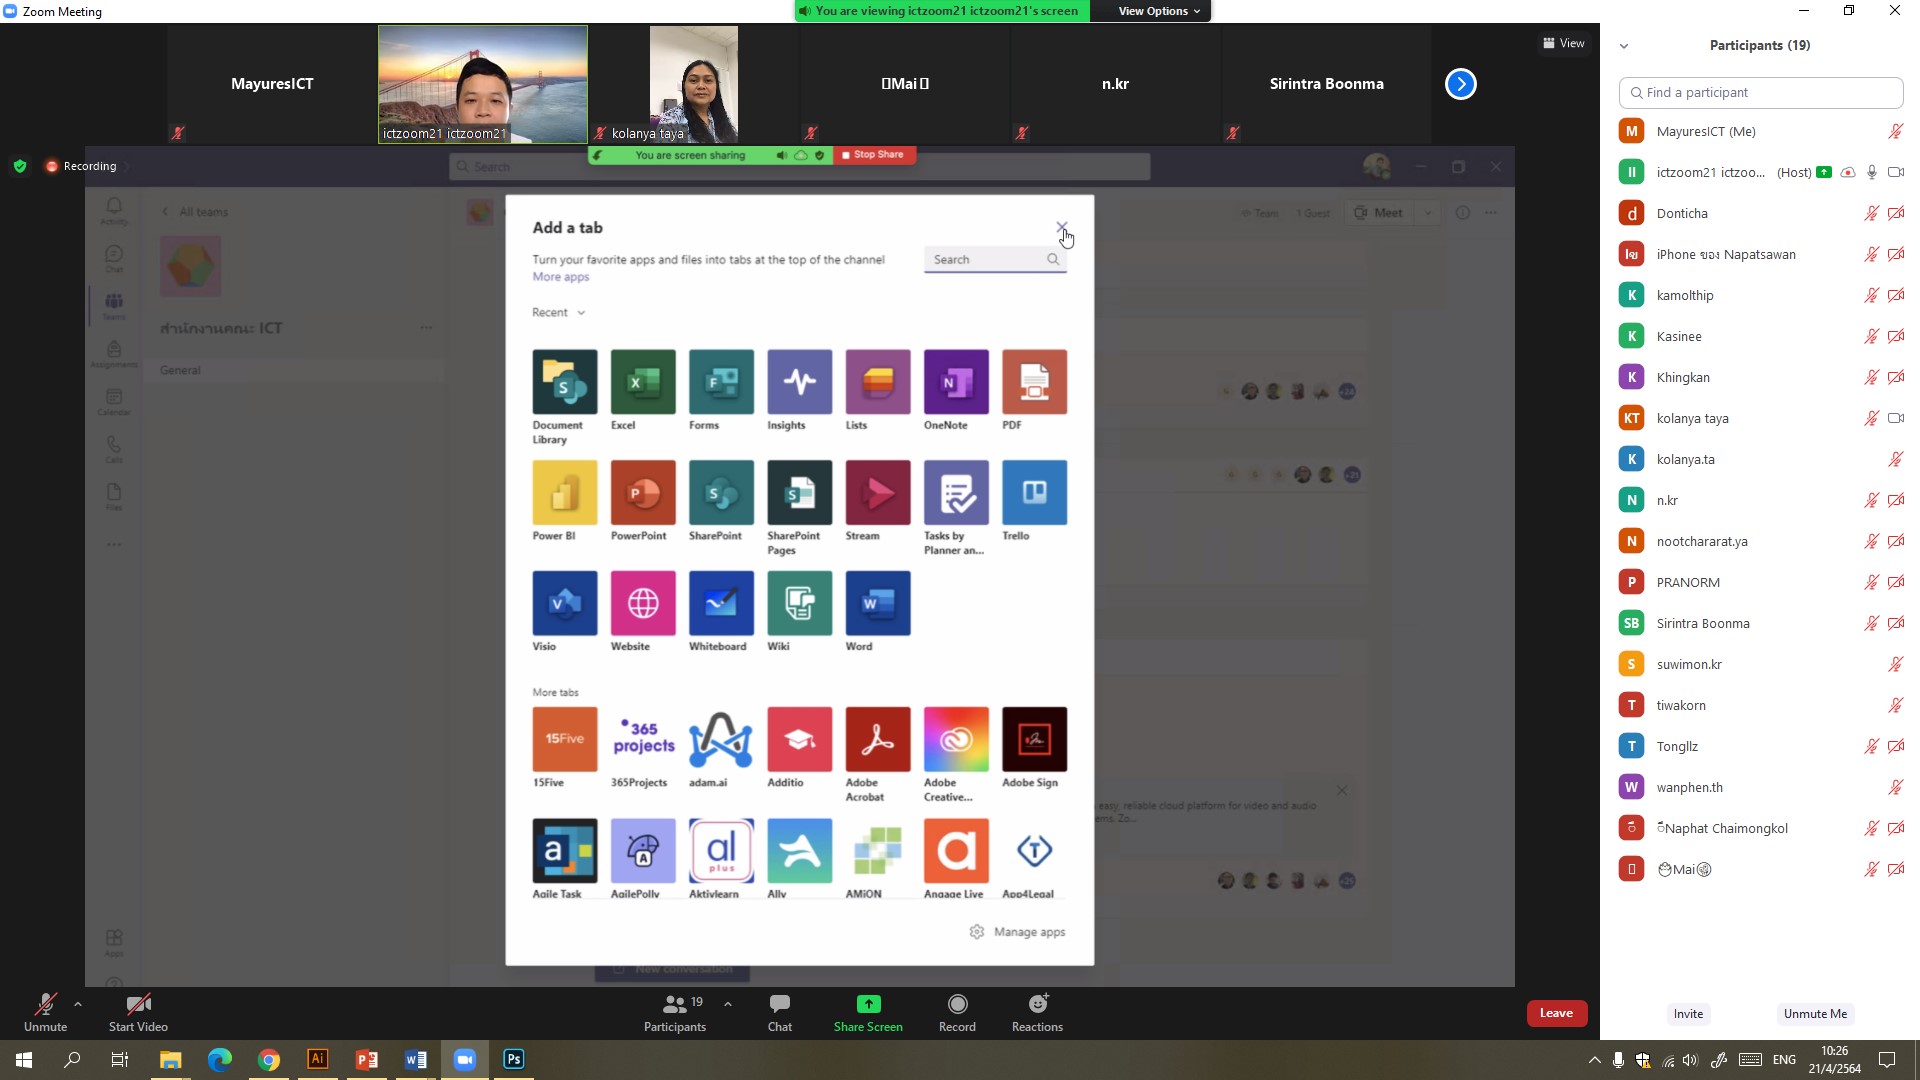Screen dimensions: 1920x1080
Task: Choose the Forms app tile
Action: tap(721, 382)
